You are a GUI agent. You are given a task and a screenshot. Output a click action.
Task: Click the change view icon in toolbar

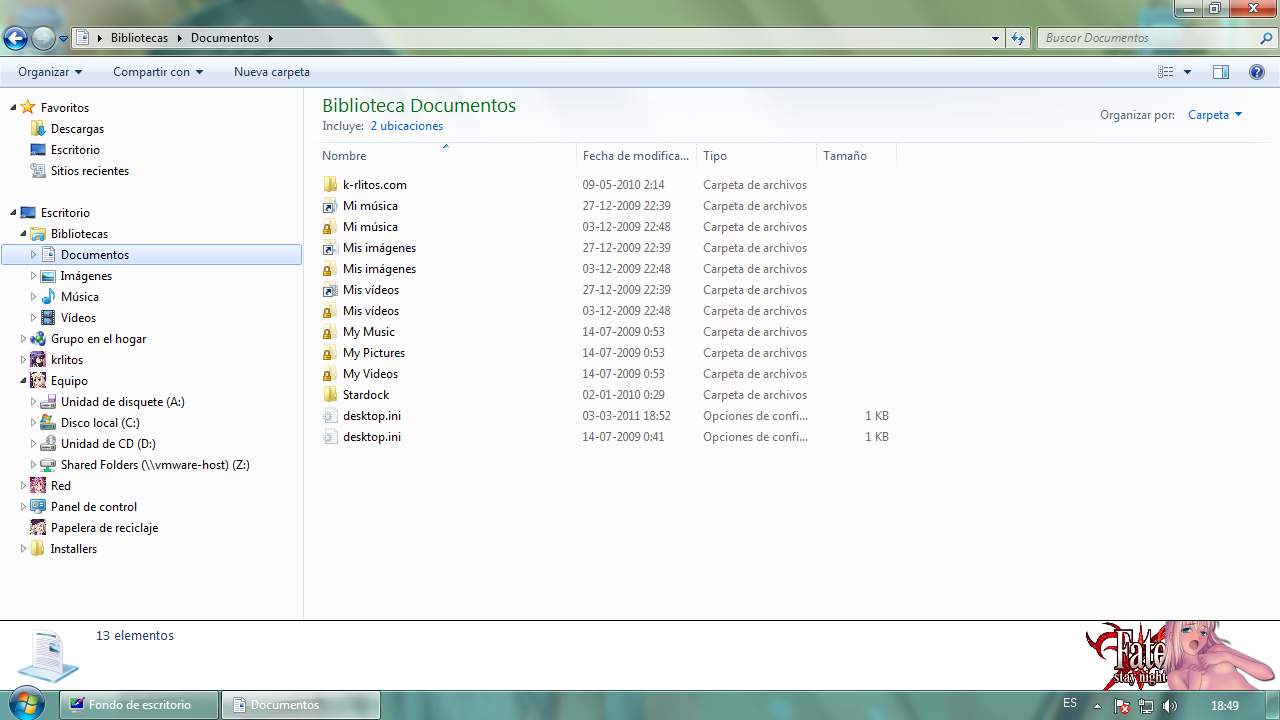1165,72
